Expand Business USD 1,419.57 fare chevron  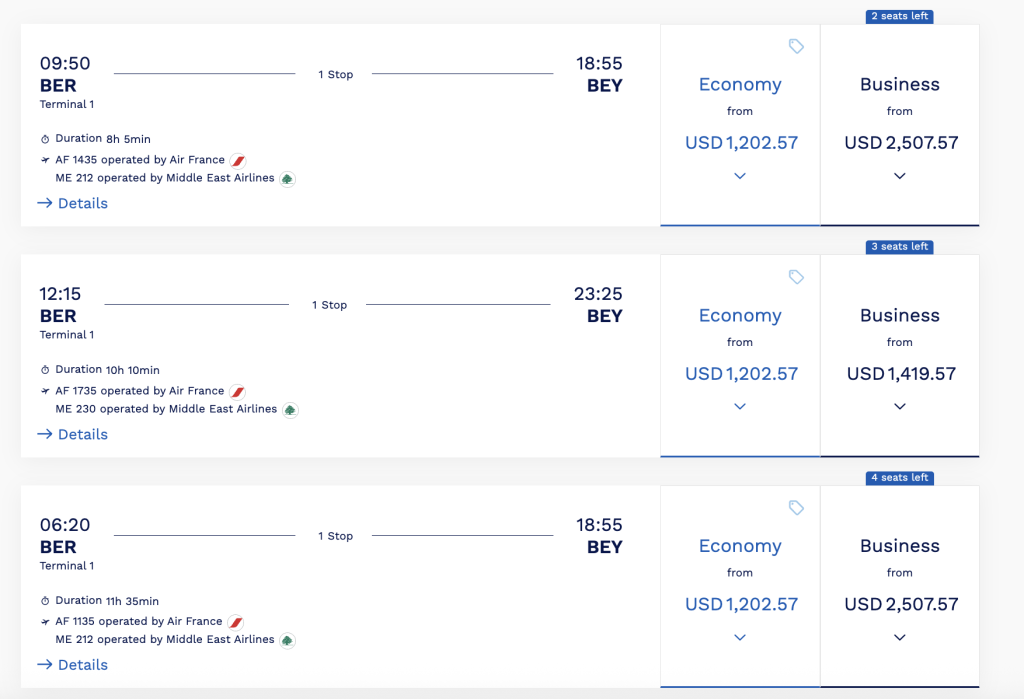pyautogui.click(x=899, y=406)
